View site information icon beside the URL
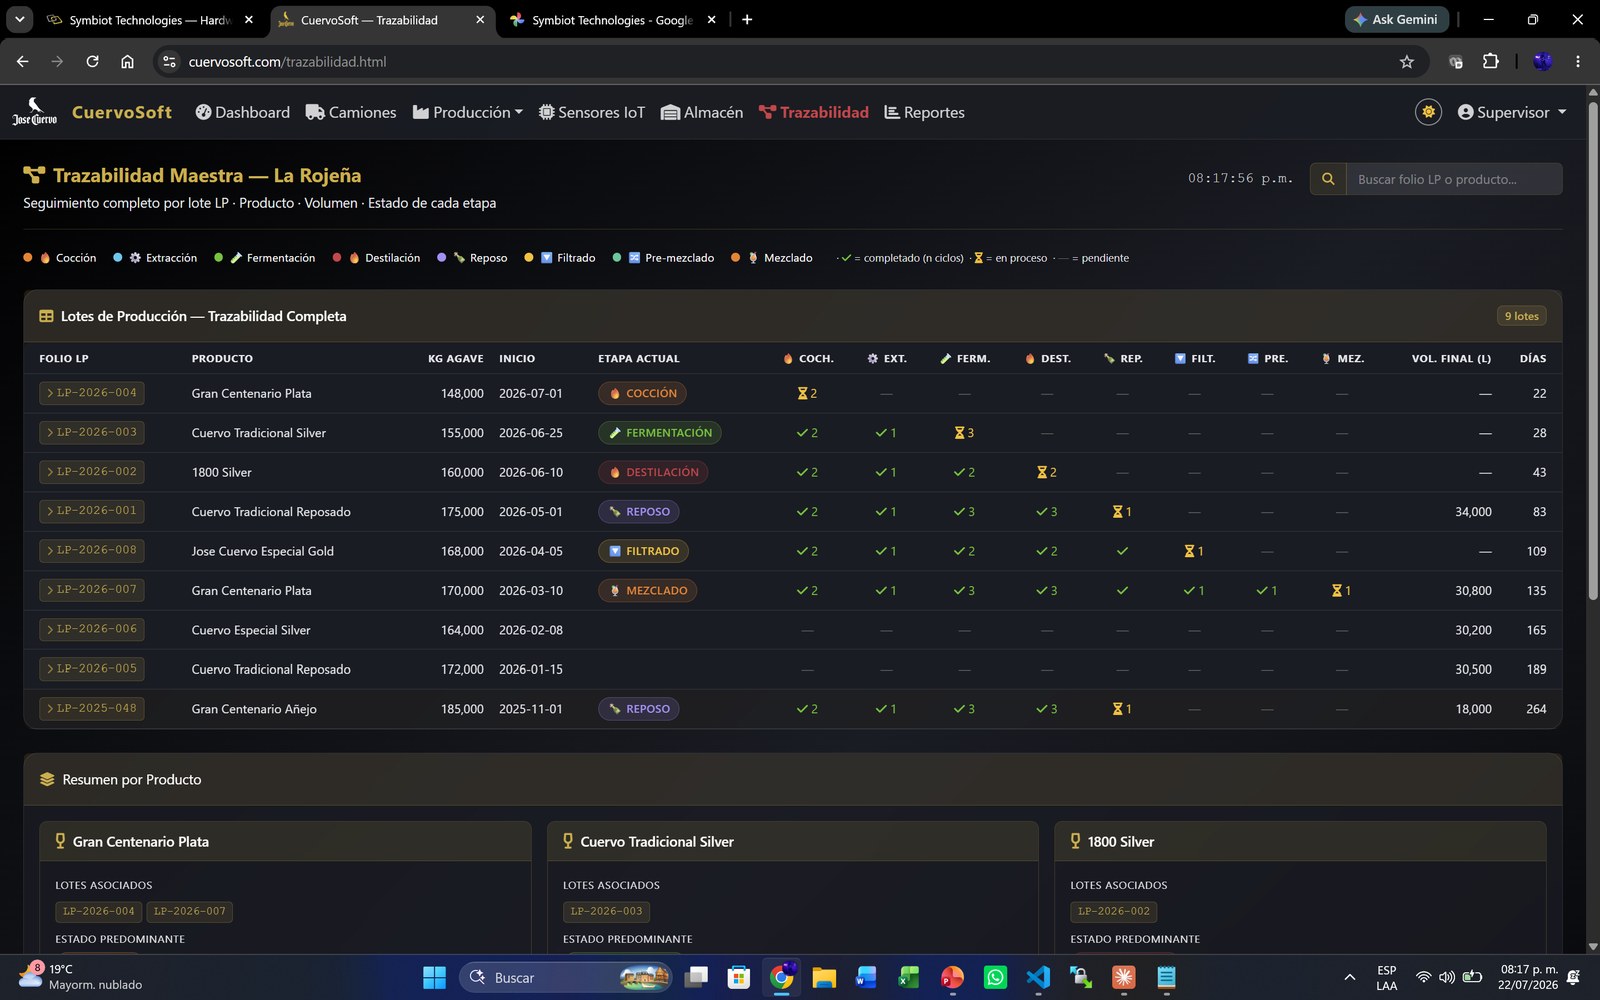This screenshot has width=1600, height=1000. [169, 61]
